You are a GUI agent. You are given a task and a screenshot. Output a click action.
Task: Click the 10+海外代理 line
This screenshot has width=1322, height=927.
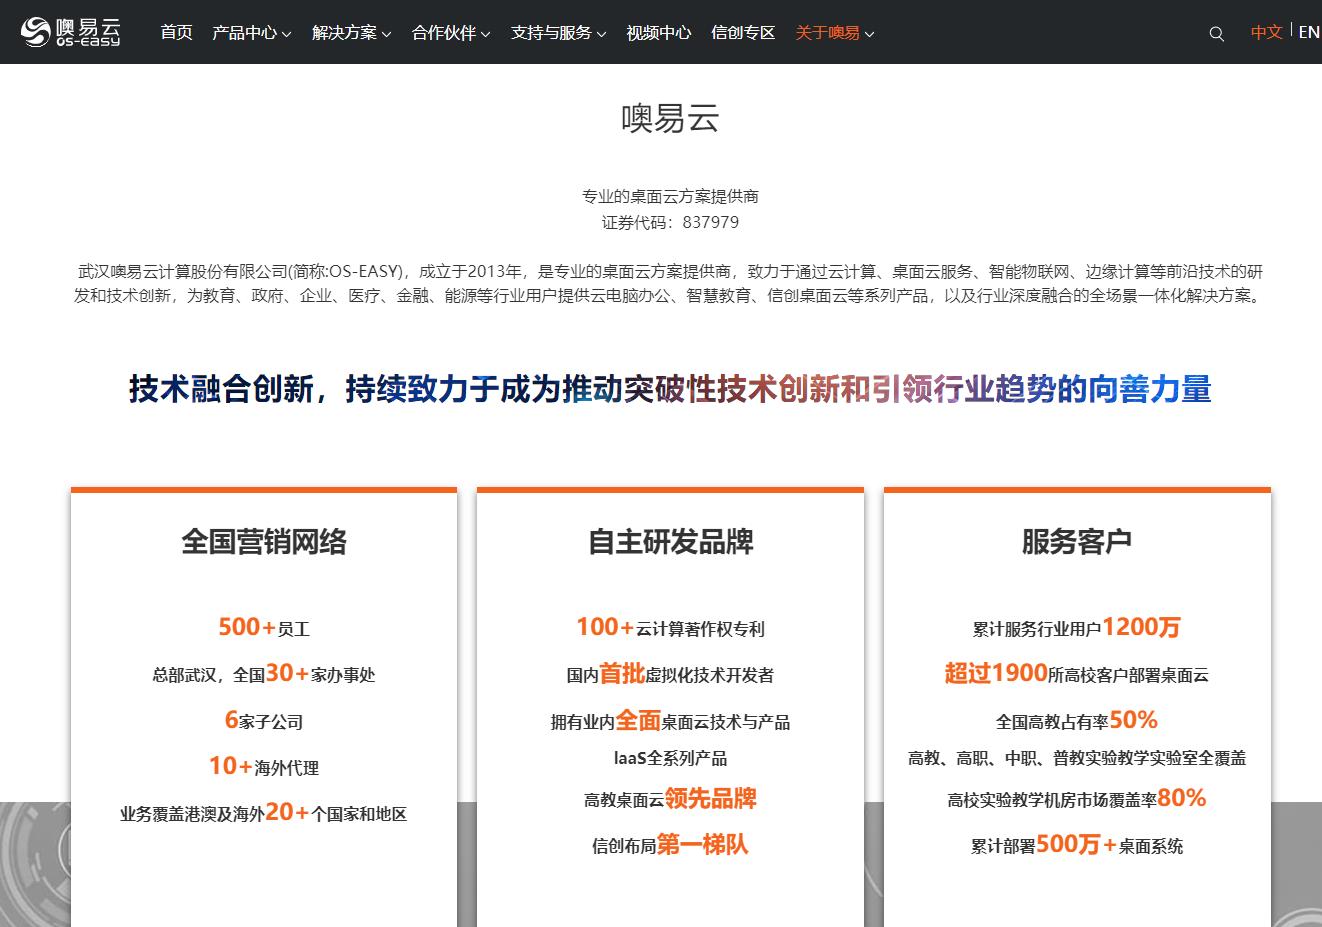[264, 766]
